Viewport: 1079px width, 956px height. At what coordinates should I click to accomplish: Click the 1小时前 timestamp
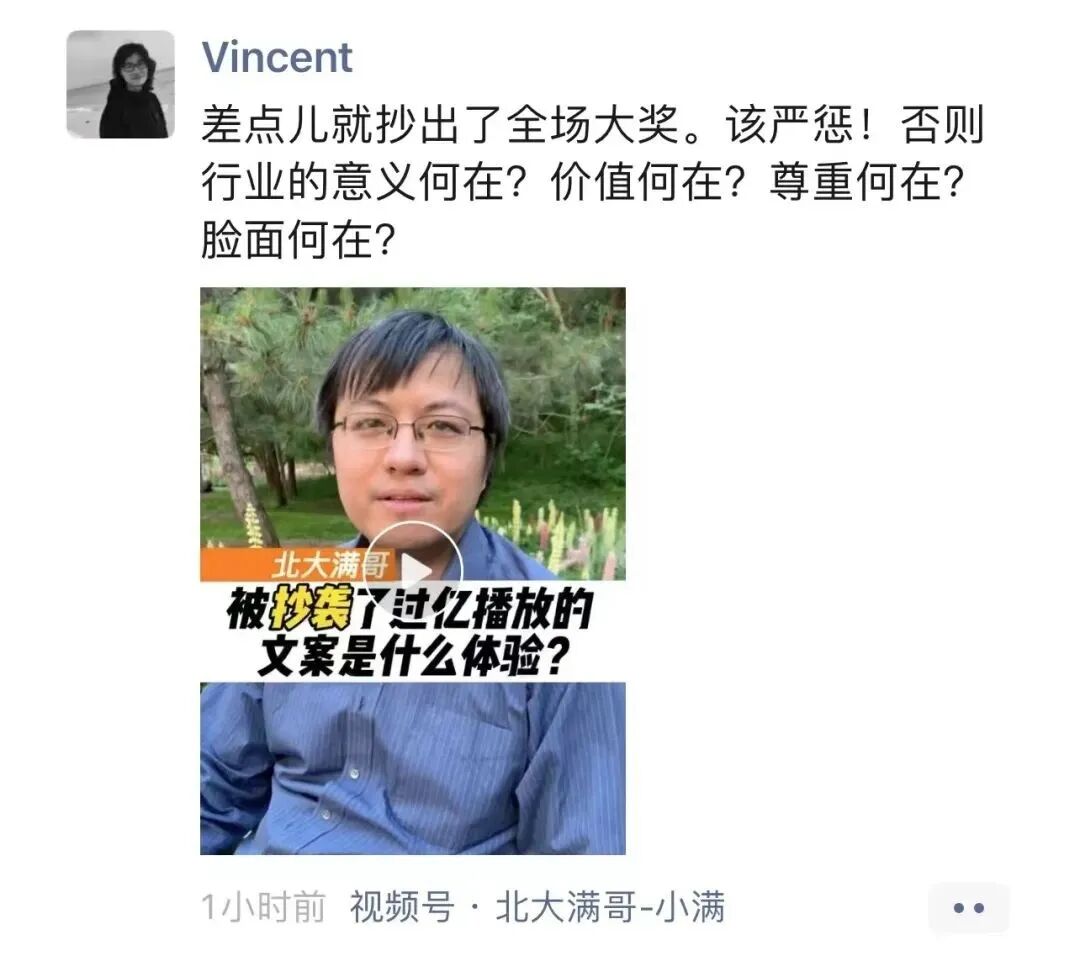pyautogui.click(x=264, y=906)
